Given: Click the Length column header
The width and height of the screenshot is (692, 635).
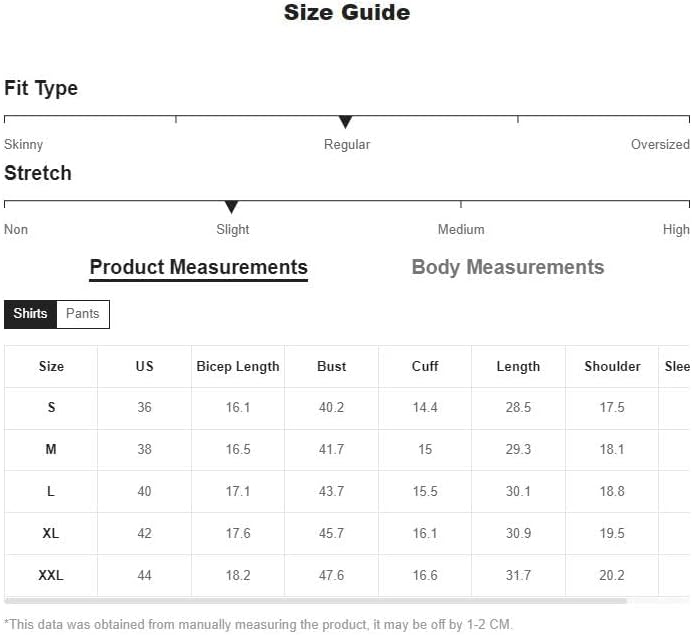Looking at the screenshot, I should 518,367.
